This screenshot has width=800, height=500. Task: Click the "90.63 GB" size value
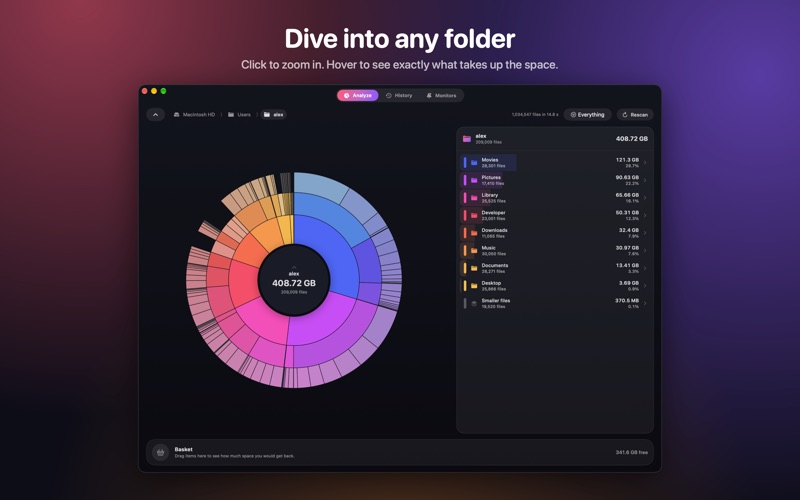(x=627, y=178)
